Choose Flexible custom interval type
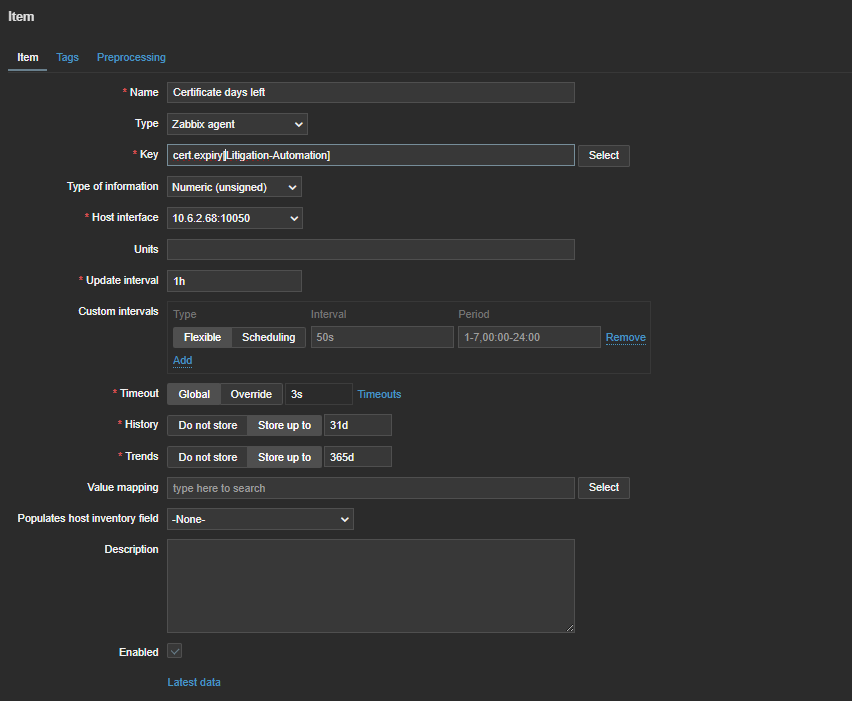Image resolution: width=852 pixels, height=701 pixels. tap(202, 338)
